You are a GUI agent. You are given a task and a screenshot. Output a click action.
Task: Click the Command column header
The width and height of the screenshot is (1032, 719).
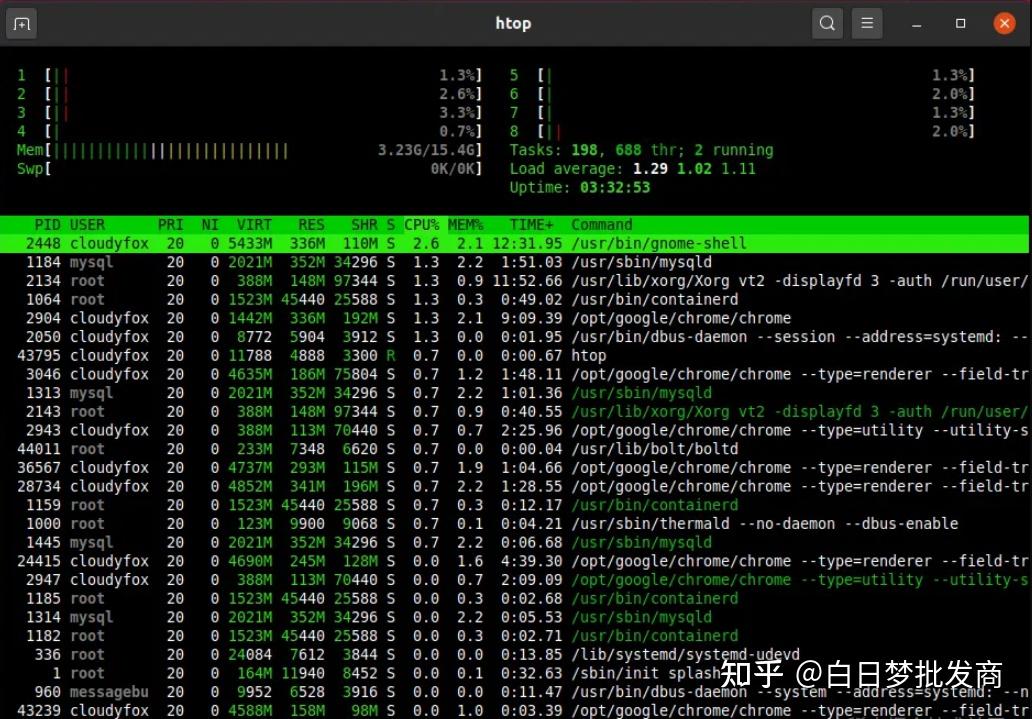coord(602,225)
